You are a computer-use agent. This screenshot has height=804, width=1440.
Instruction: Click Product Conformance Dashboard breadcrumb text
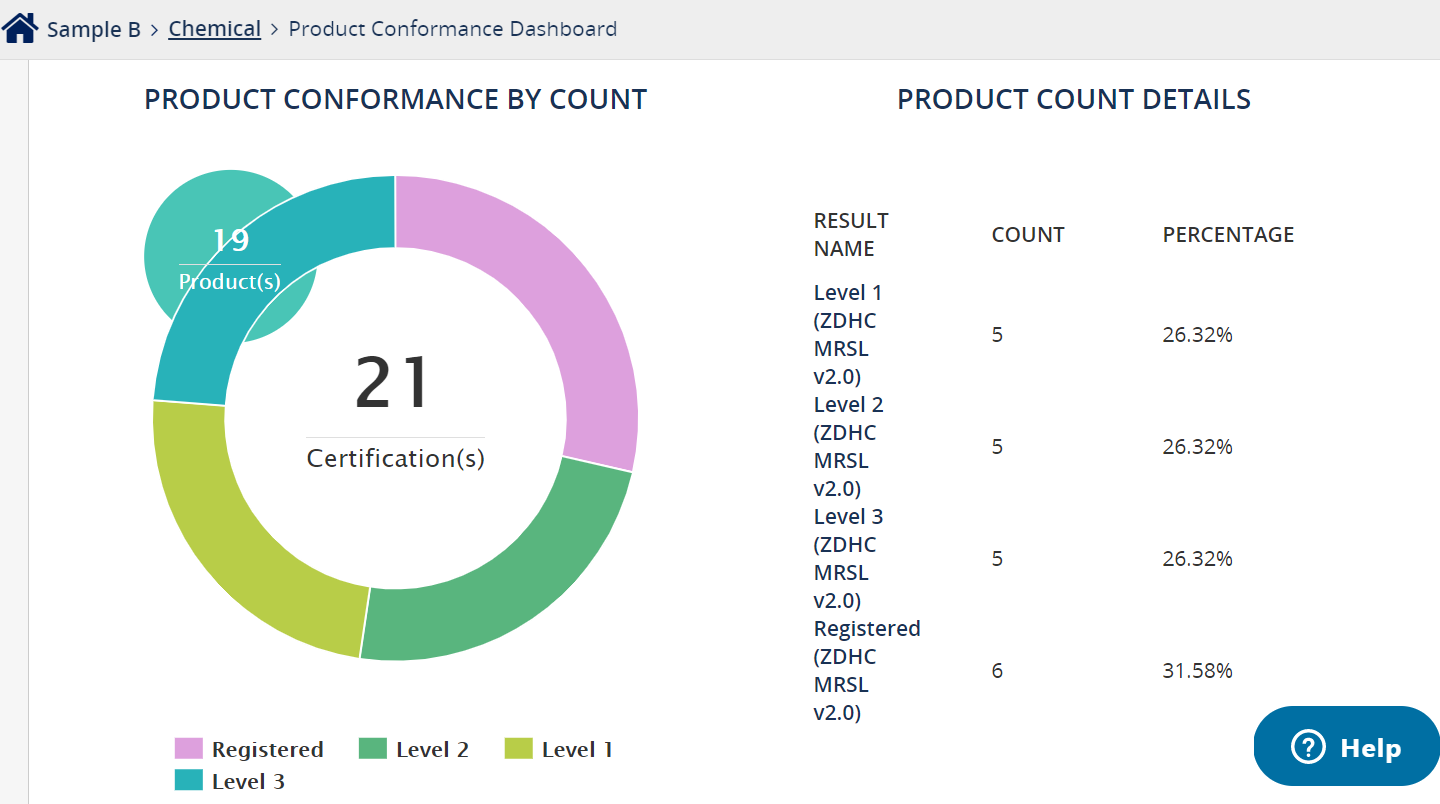(453, 29)
